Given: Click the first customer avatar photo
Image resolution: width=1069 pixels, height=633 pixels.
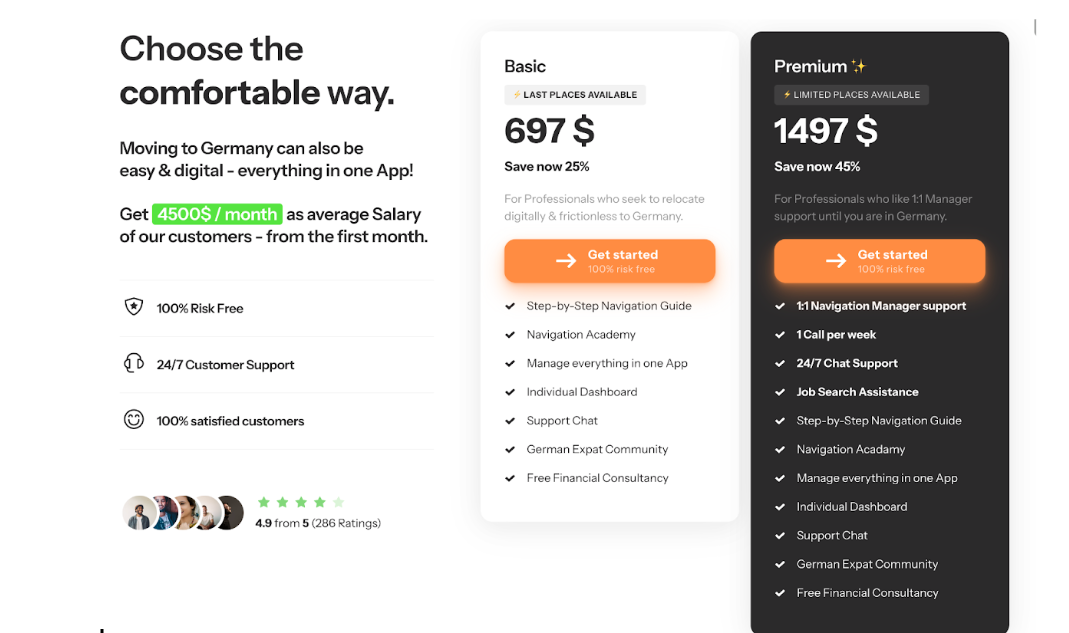Looking at the screenshot, I should (x=139, y=513).
